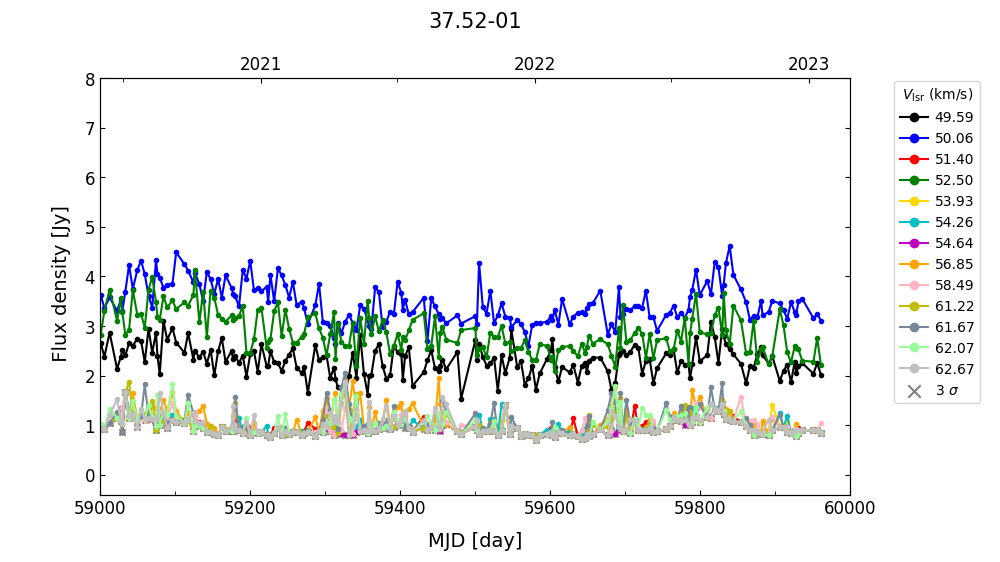Click the gray X 3 sigma marker

914,390
